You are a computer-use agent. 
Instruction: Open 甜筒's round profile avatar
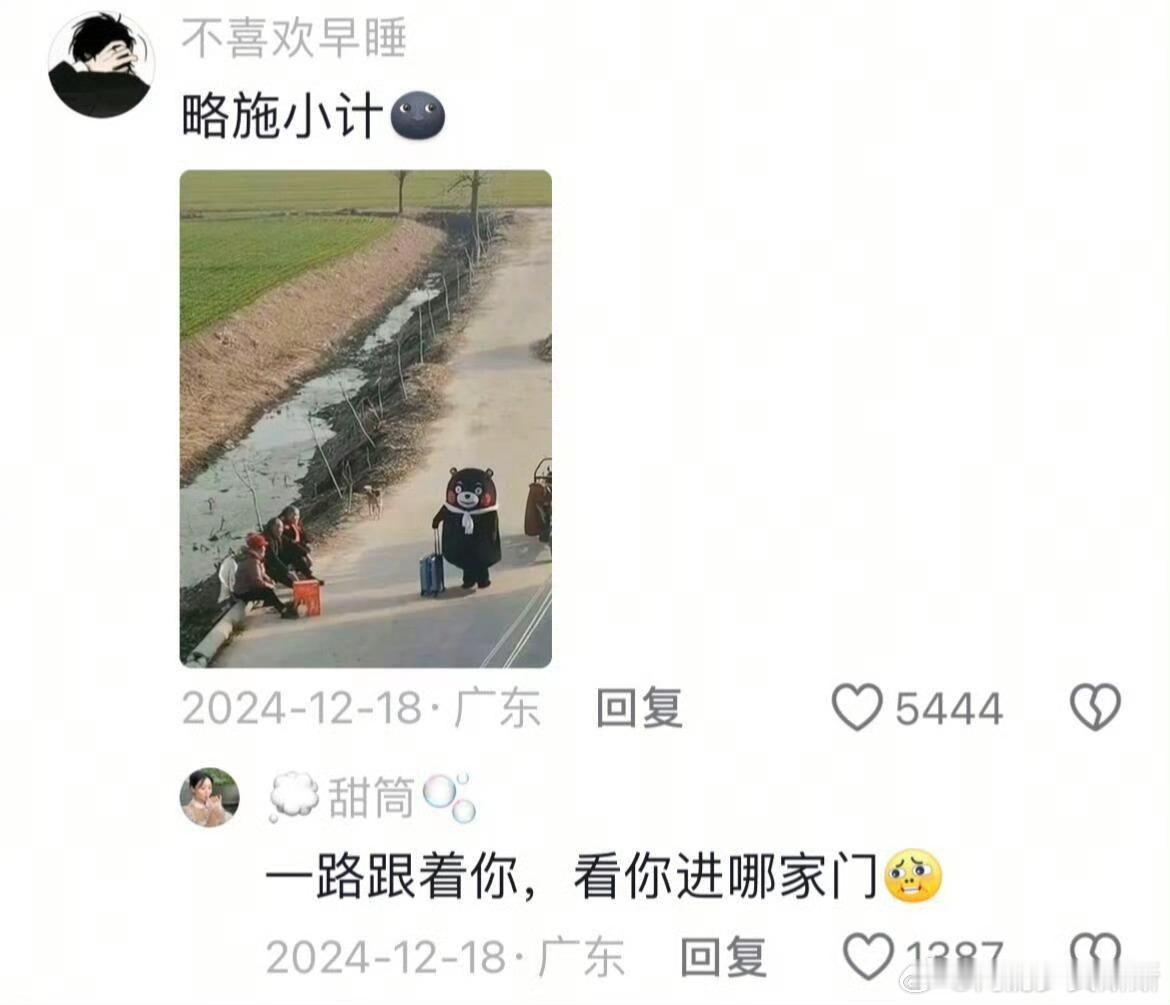click(210, 797)
